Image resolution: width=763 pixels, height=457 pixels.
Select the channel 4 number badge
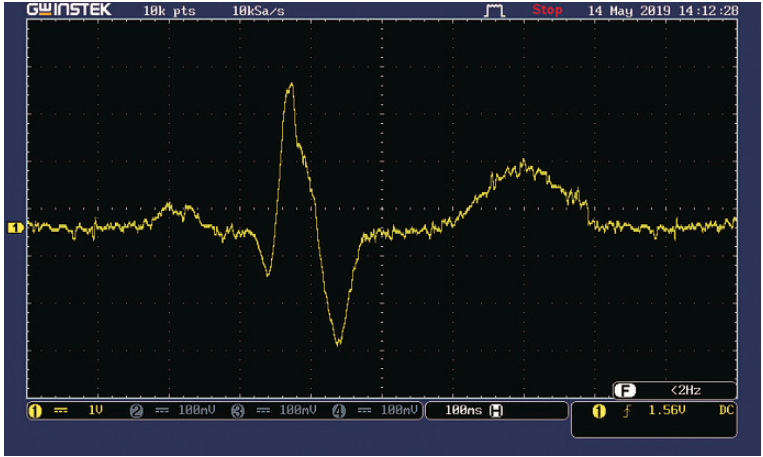[x=339, y=411]
